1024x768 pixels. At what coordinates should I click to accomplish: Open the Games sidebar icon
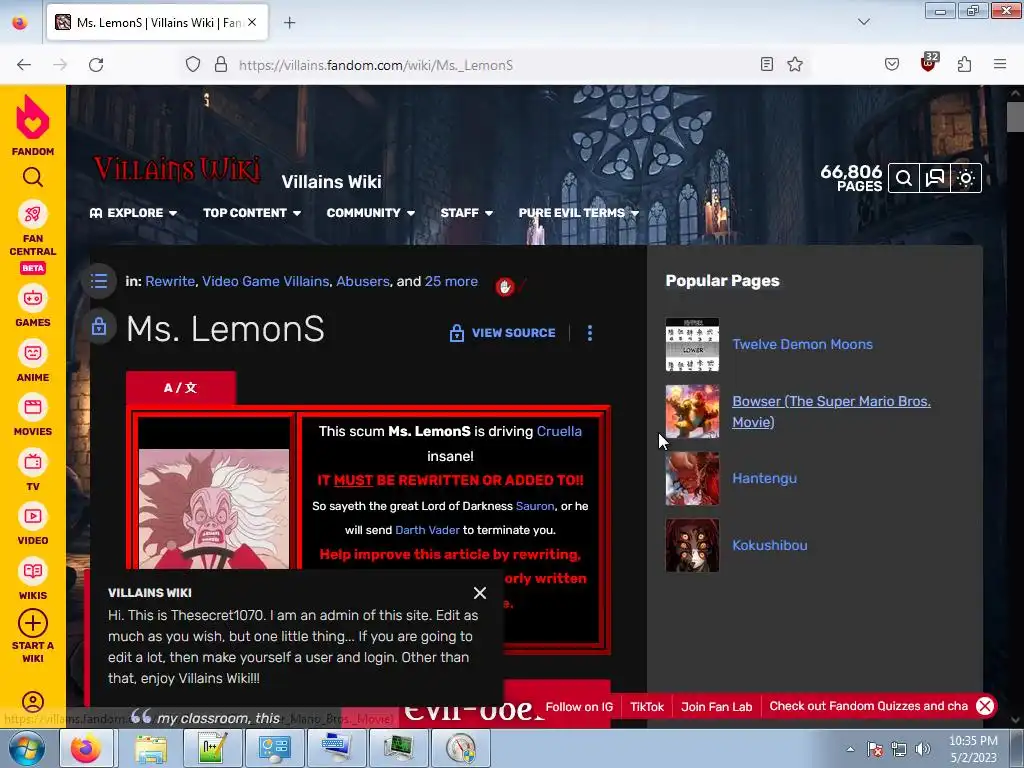pos(33,298)
